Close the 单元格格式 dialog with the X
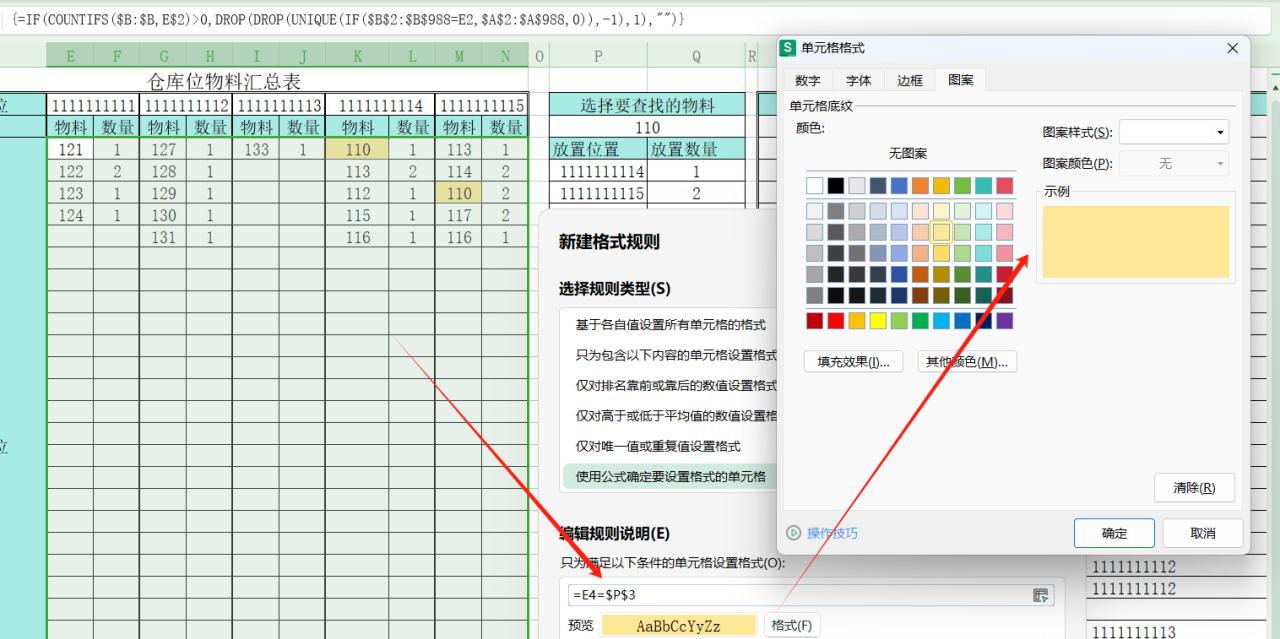The image size is (1280, 639). 1232,48
